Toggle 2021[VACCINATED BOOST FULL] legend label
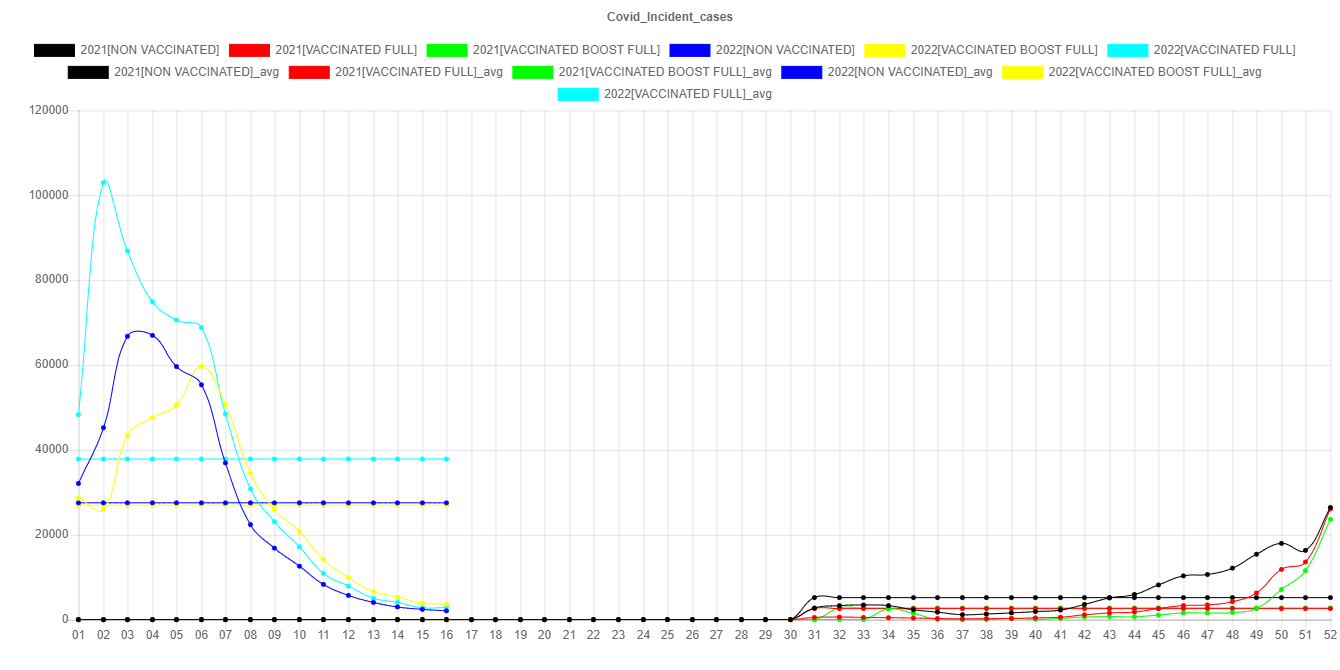 566,50
